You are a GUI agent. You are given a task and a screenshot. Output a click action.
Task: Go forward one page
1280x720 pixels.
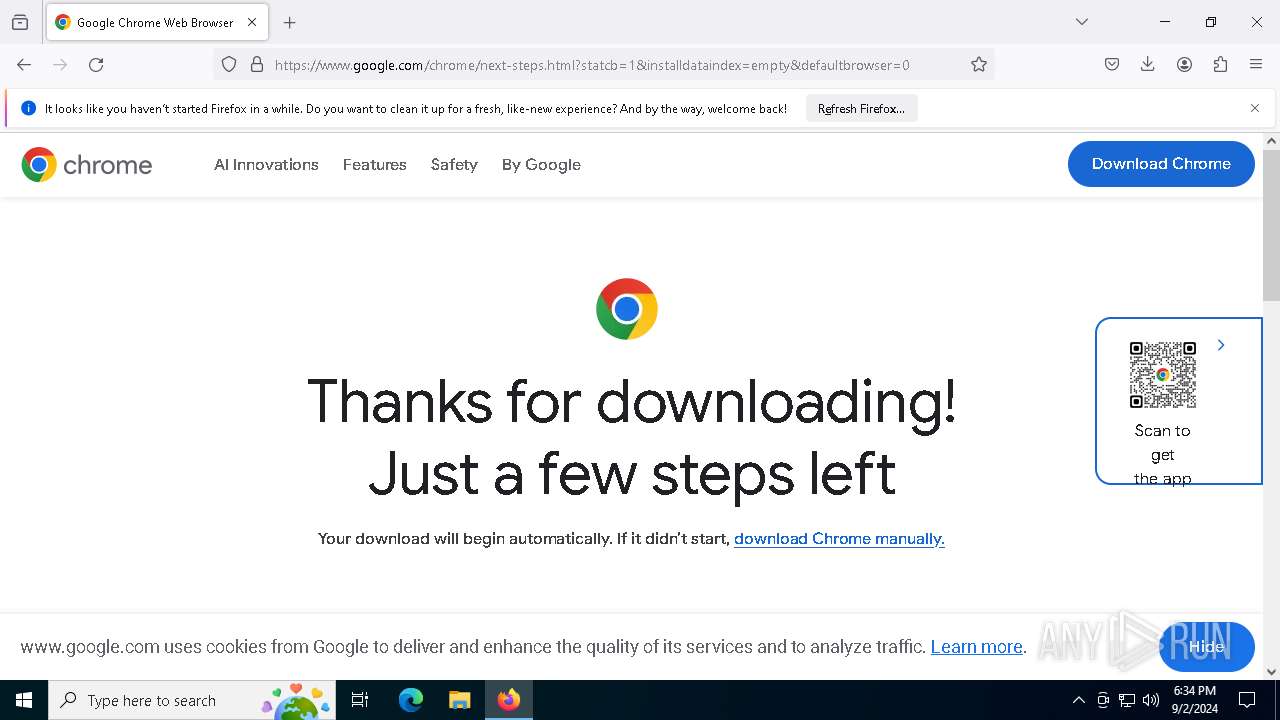click(60, 65)
